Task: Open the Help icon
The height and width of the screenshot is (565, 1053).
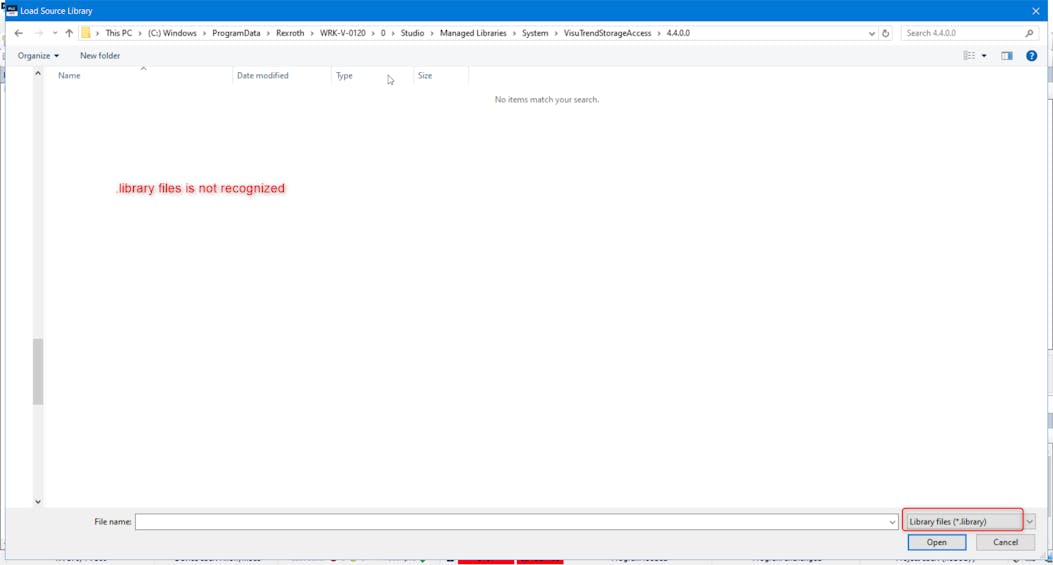Action: [x=1032, y=56]
